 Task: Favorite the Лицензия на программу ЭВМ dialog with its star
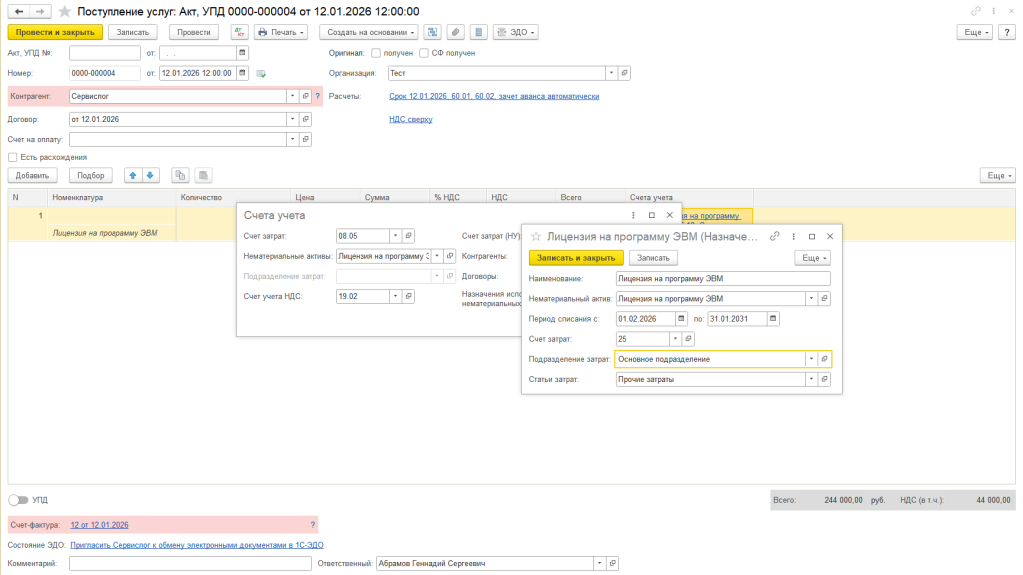click(x=536, y=236)
